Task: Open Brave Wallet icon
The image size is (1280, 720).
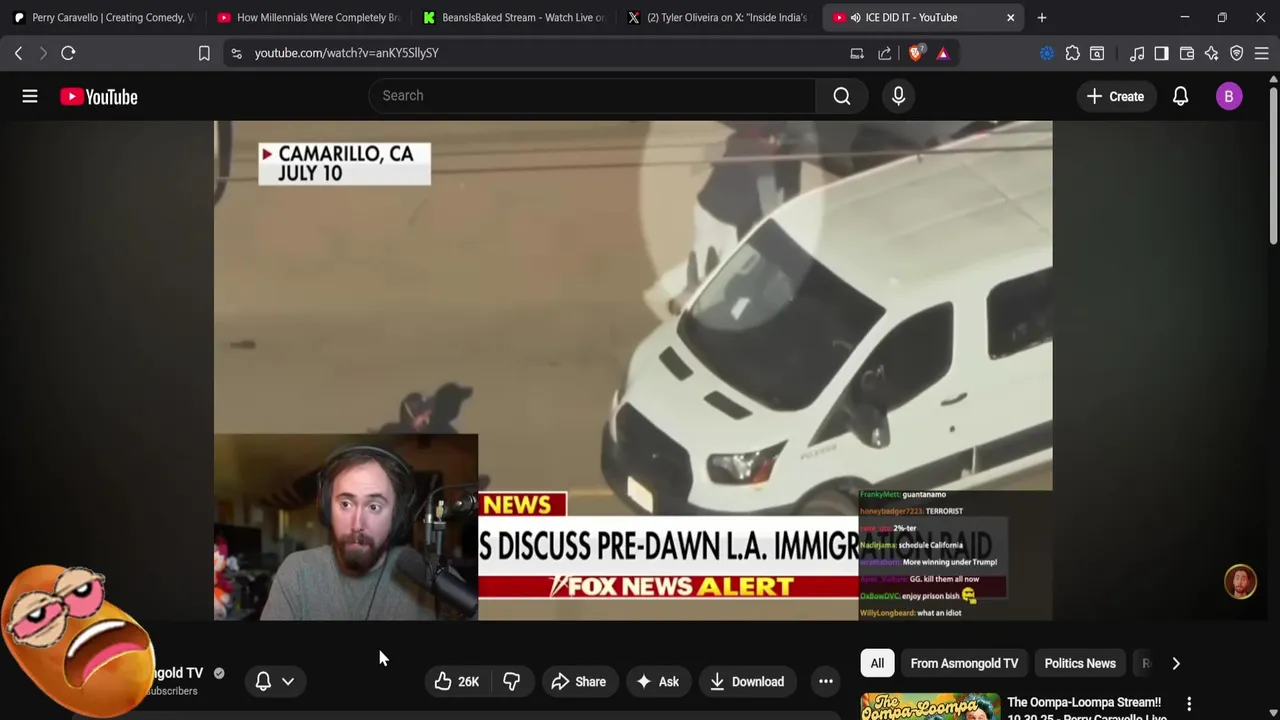Action: click(1187, 53)
